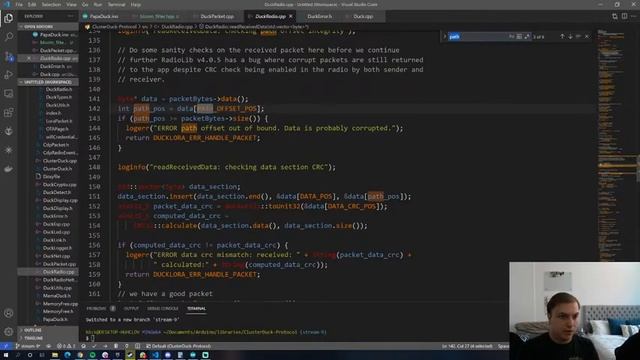
Task: Open the Search view in activity bar
Action: pyautogui.click(x=9, y=37)
